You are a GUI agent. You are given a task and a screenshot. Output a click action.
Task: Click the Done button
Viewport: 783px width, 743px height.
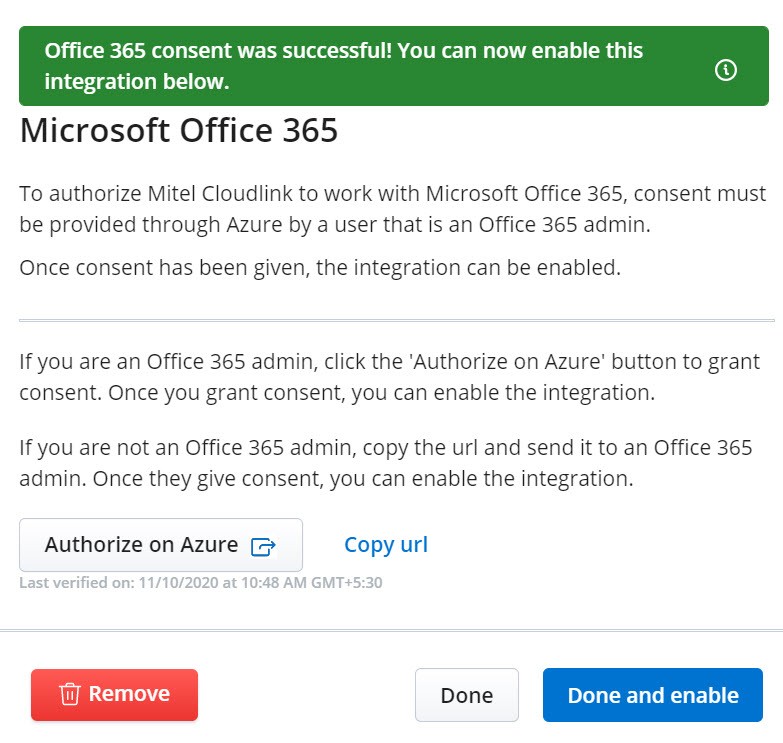pos(467,695)
